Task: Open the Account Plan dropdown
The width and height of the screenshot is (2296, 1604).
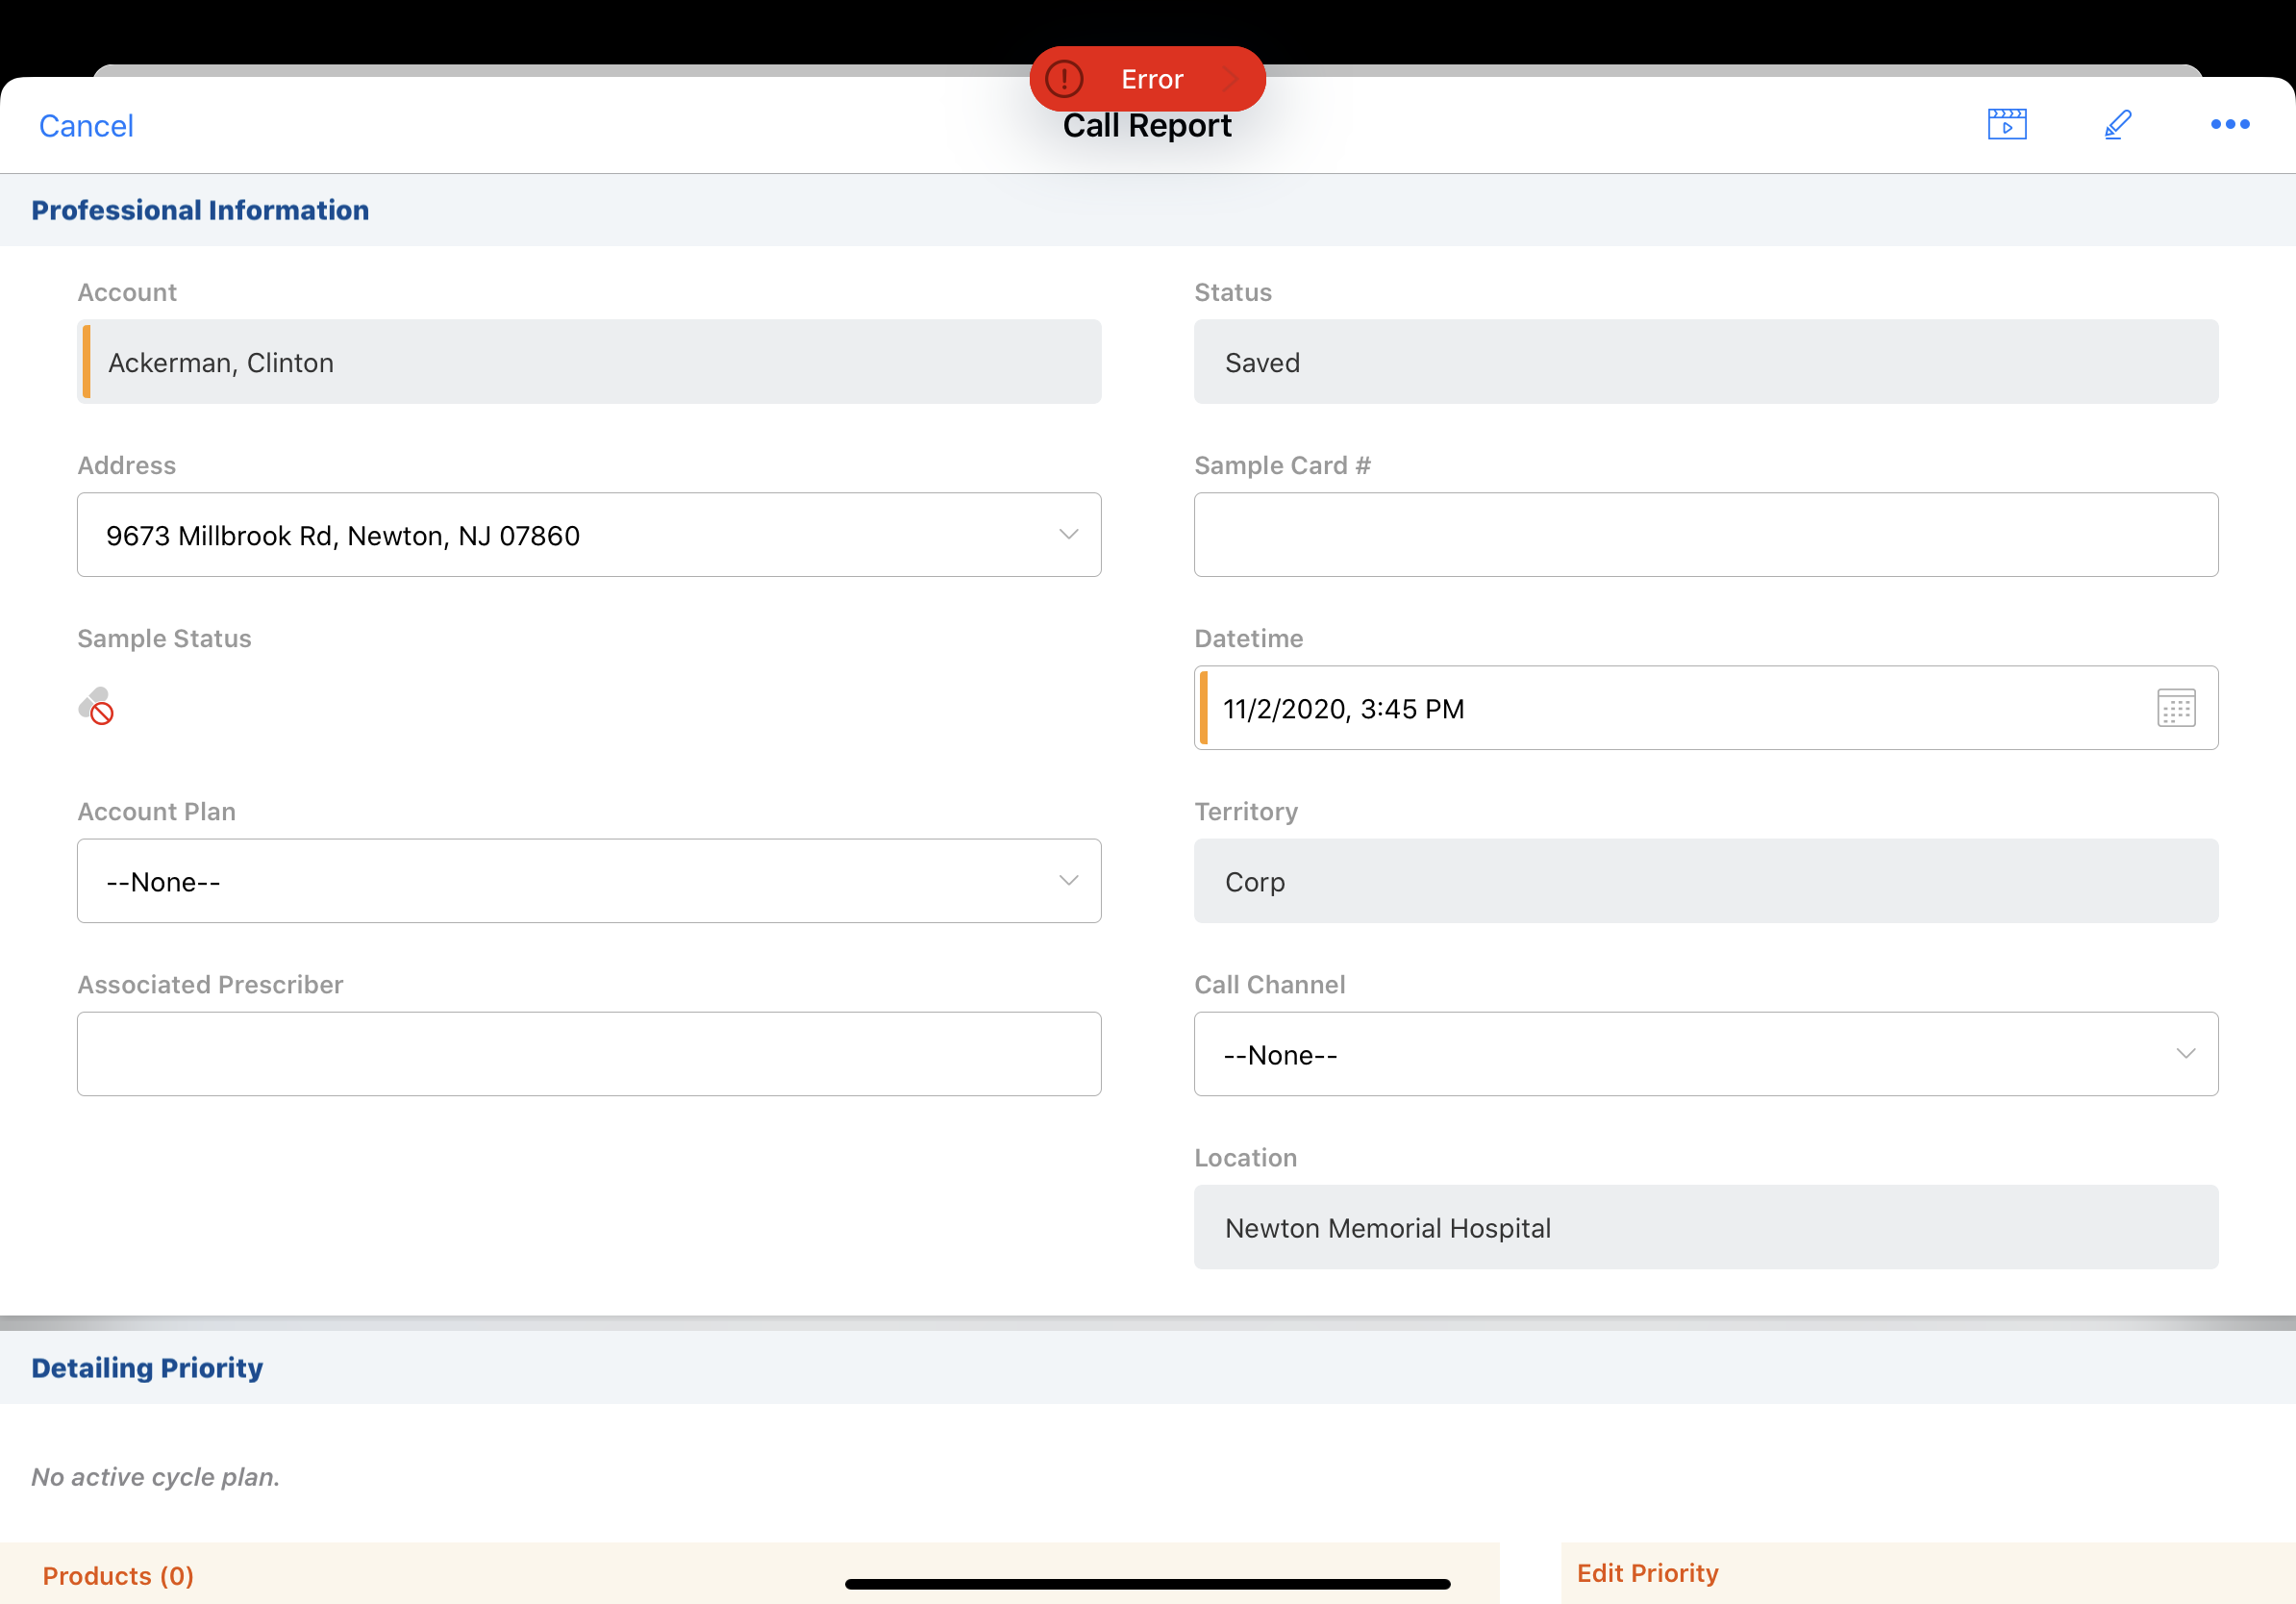Action: 1068,881
